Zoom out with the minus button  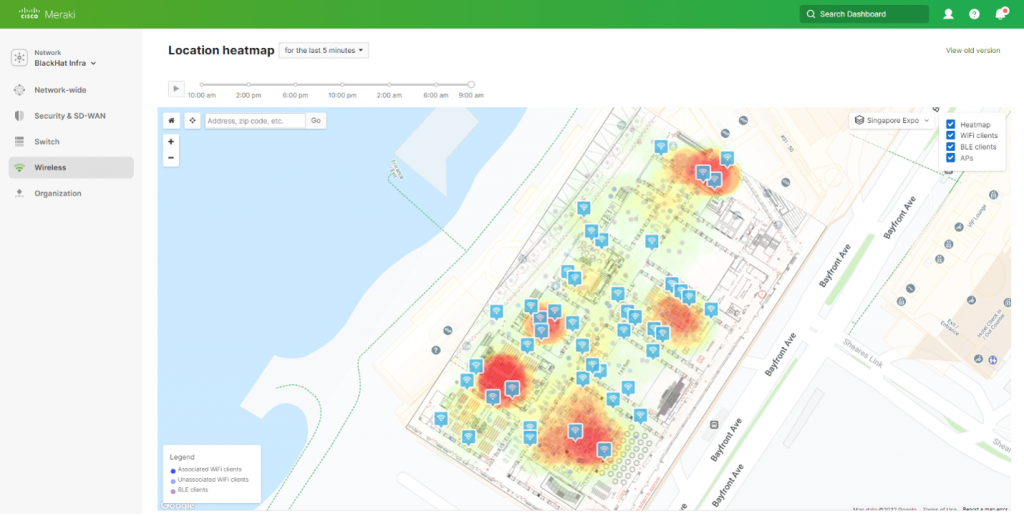pyautogui.click(x=171, y=158)
